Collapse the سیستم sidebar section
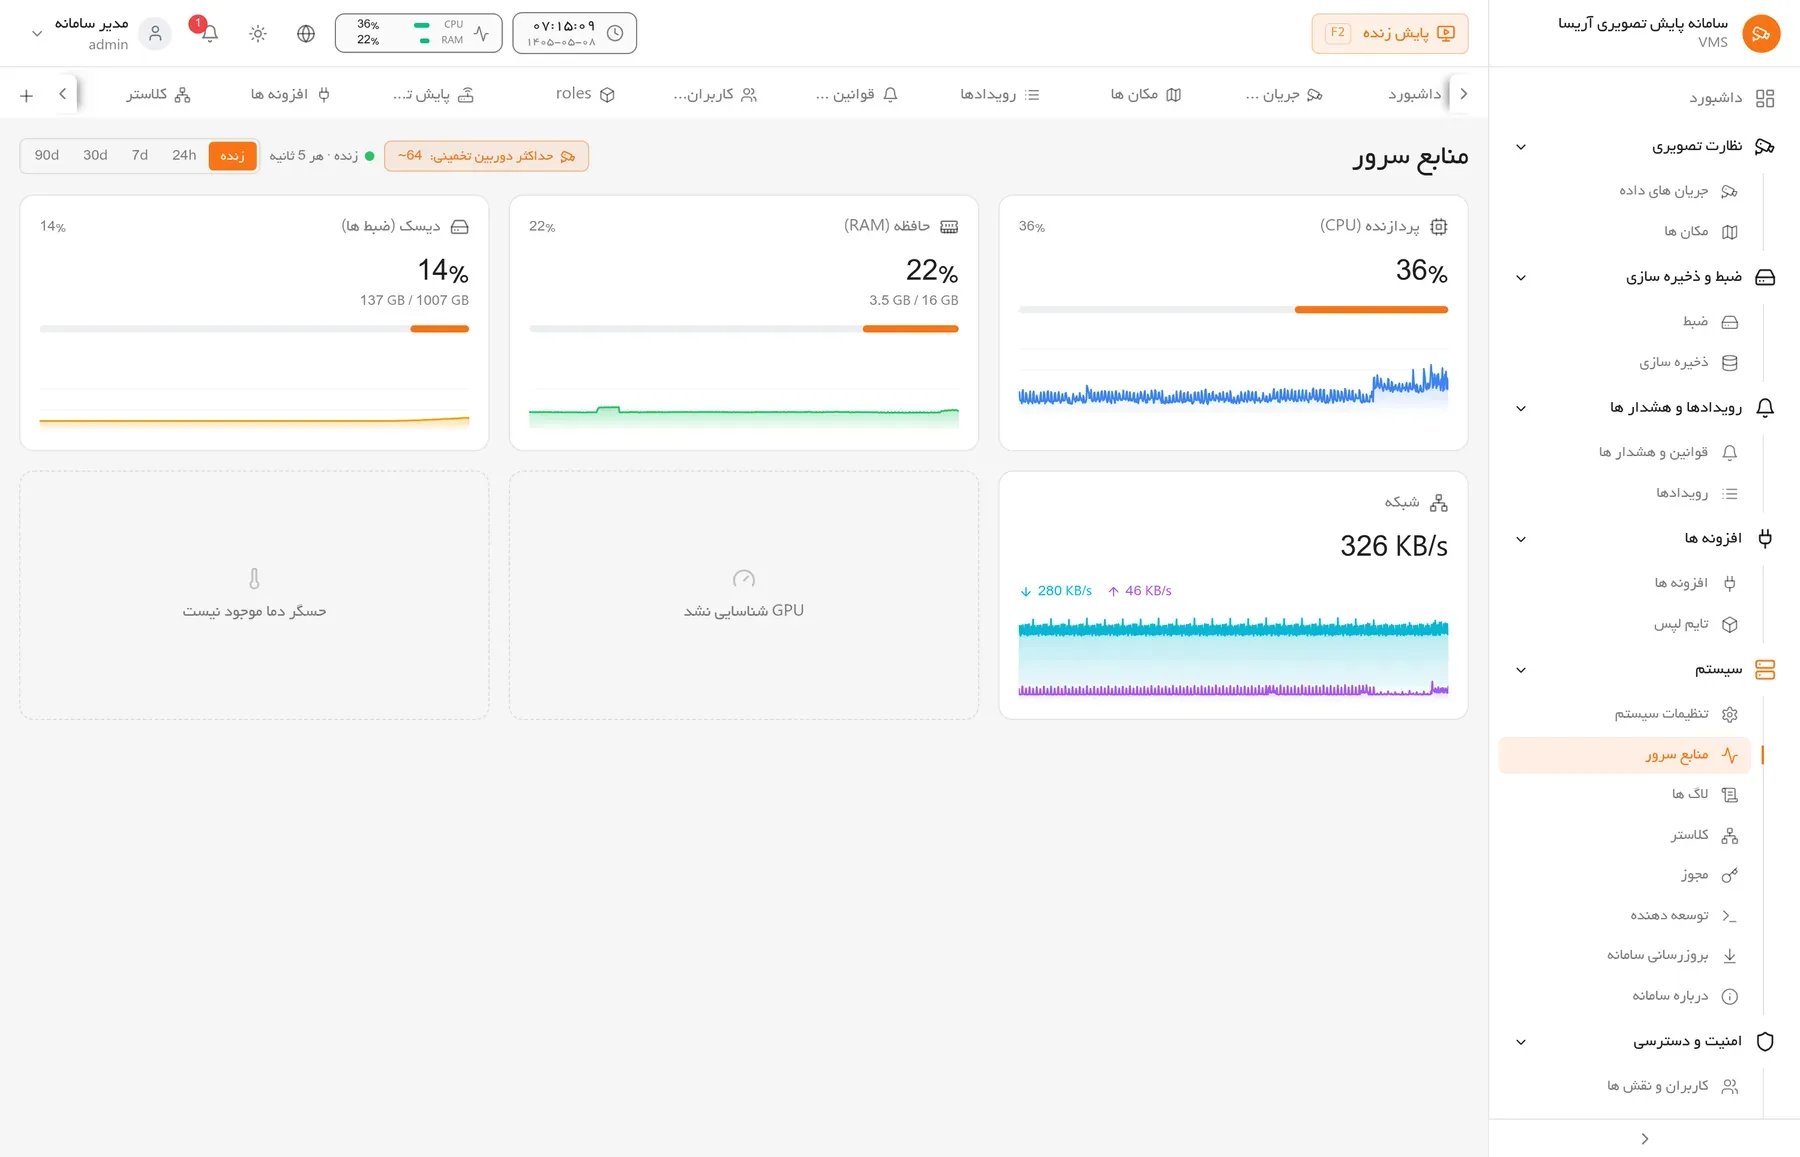1800x1157 pixels. 1521,670
